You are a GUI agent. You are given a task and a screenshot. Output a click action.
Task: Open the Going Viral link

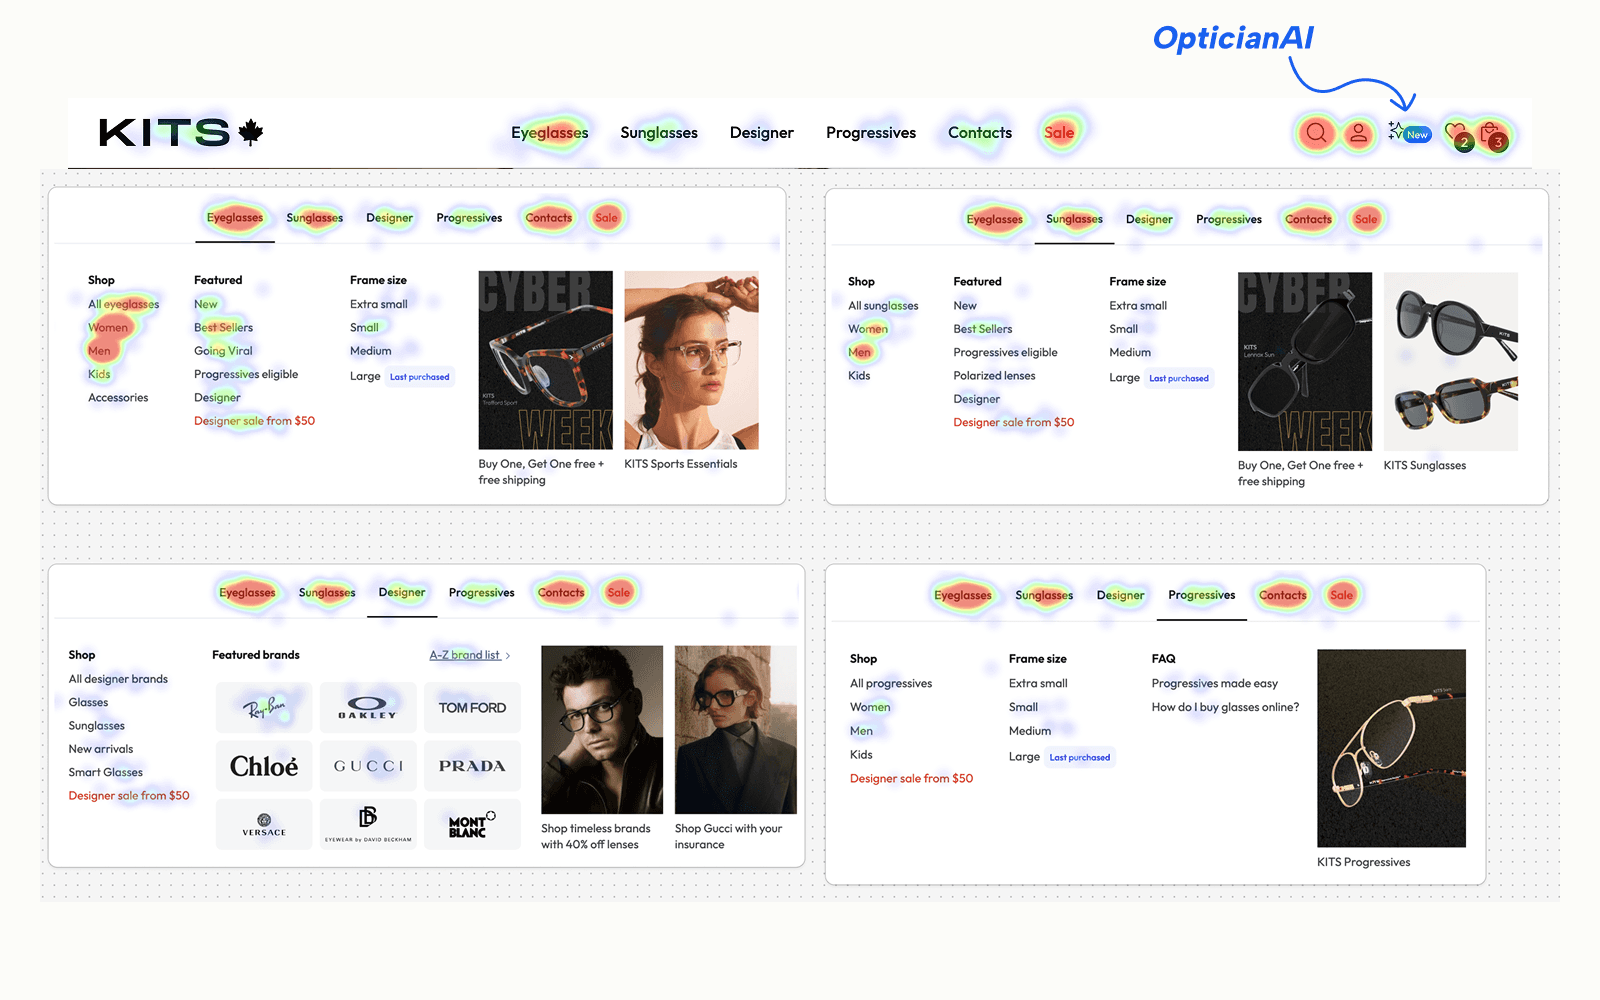[x=223, y=351]
